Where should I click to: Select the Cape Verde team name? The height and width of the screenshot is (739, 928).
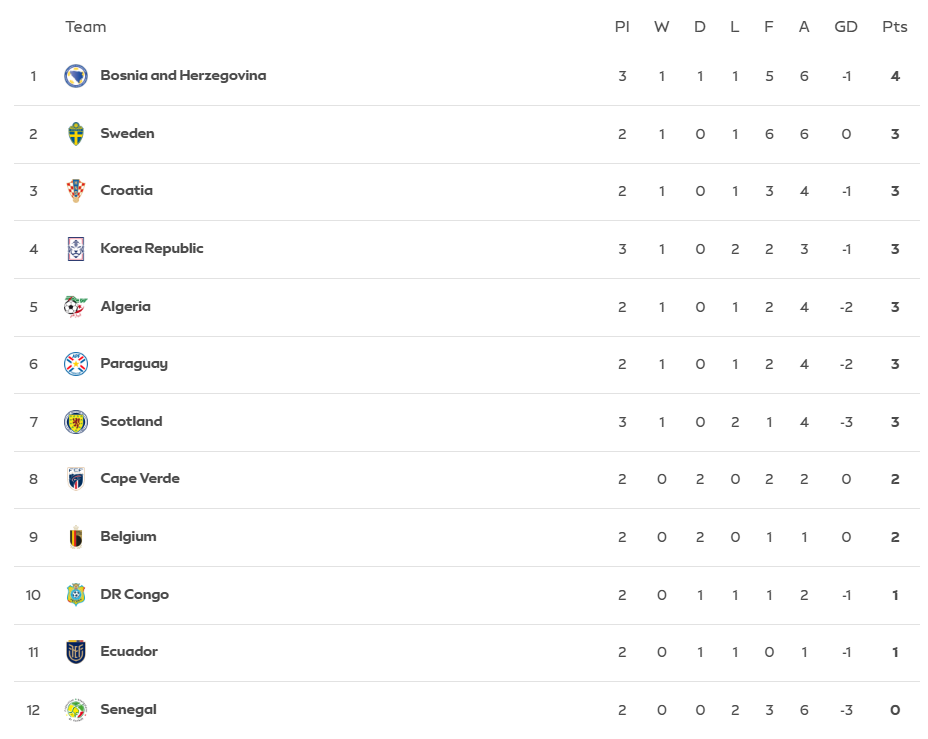(x=140, y=478)
